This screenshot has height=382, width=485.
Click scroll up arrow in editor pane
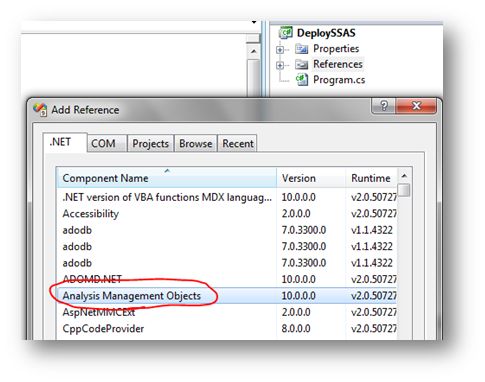pyautogui.click(x=254, y=51)
